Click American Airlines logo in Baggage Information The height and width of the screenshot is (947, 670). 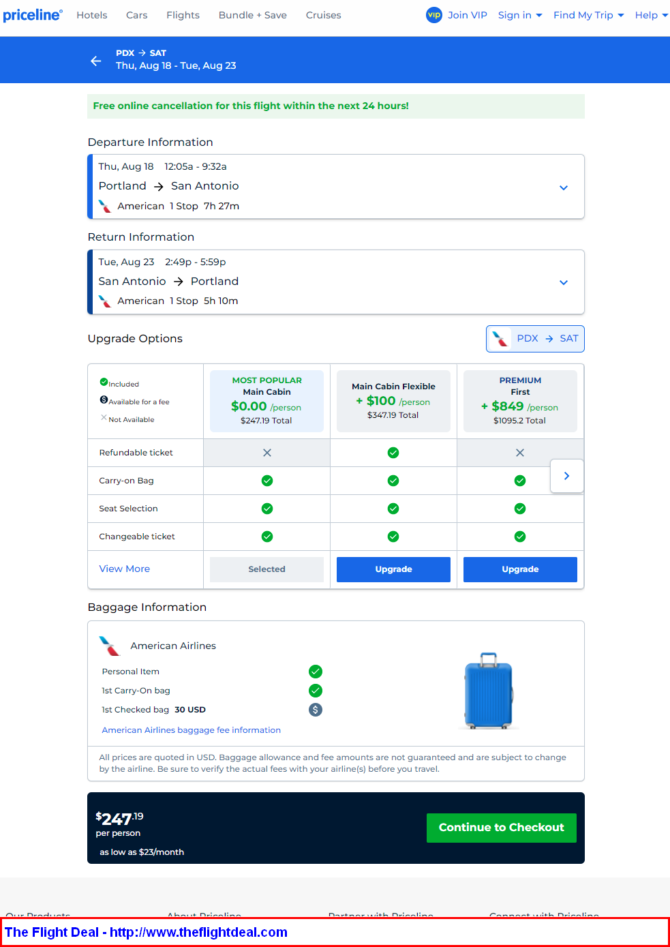[x=110, y=646]
